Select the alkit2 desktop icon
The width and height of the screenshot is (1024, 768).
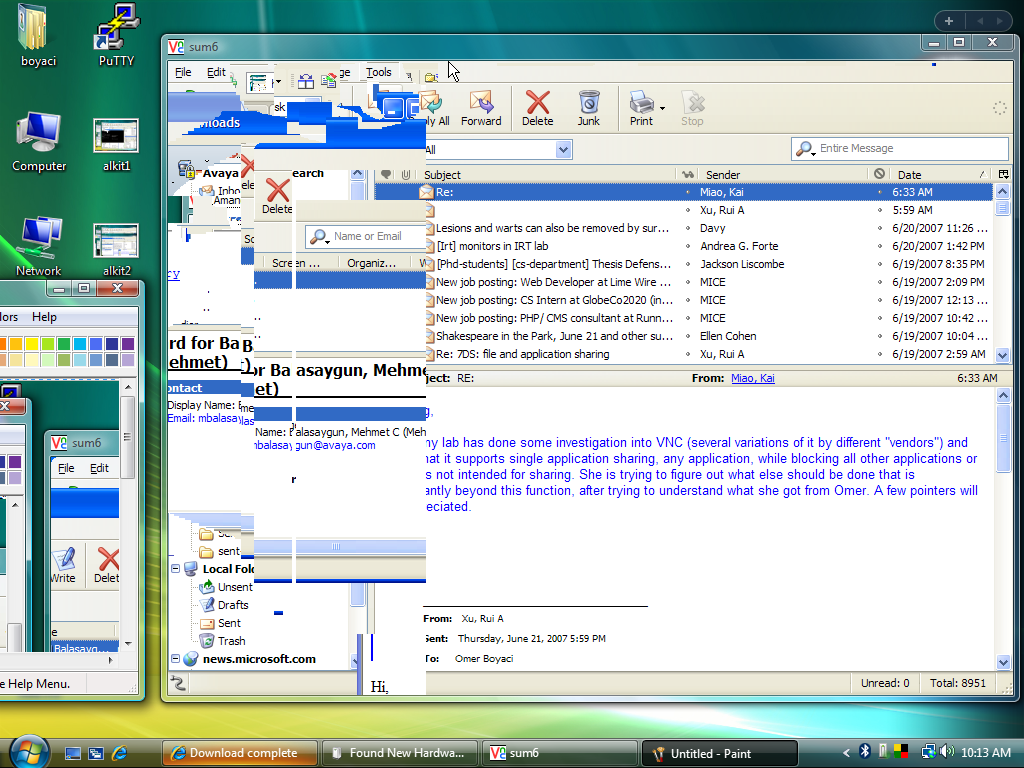[x=116, y=249]
